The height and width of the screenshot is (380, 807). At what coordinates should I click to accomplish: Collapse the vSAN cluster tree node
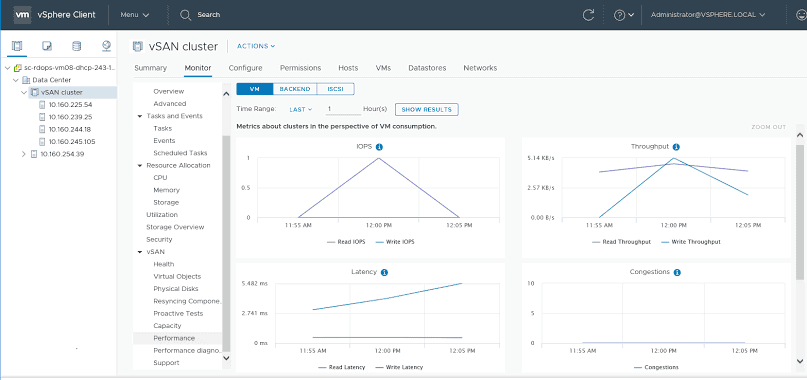point(24,92)
